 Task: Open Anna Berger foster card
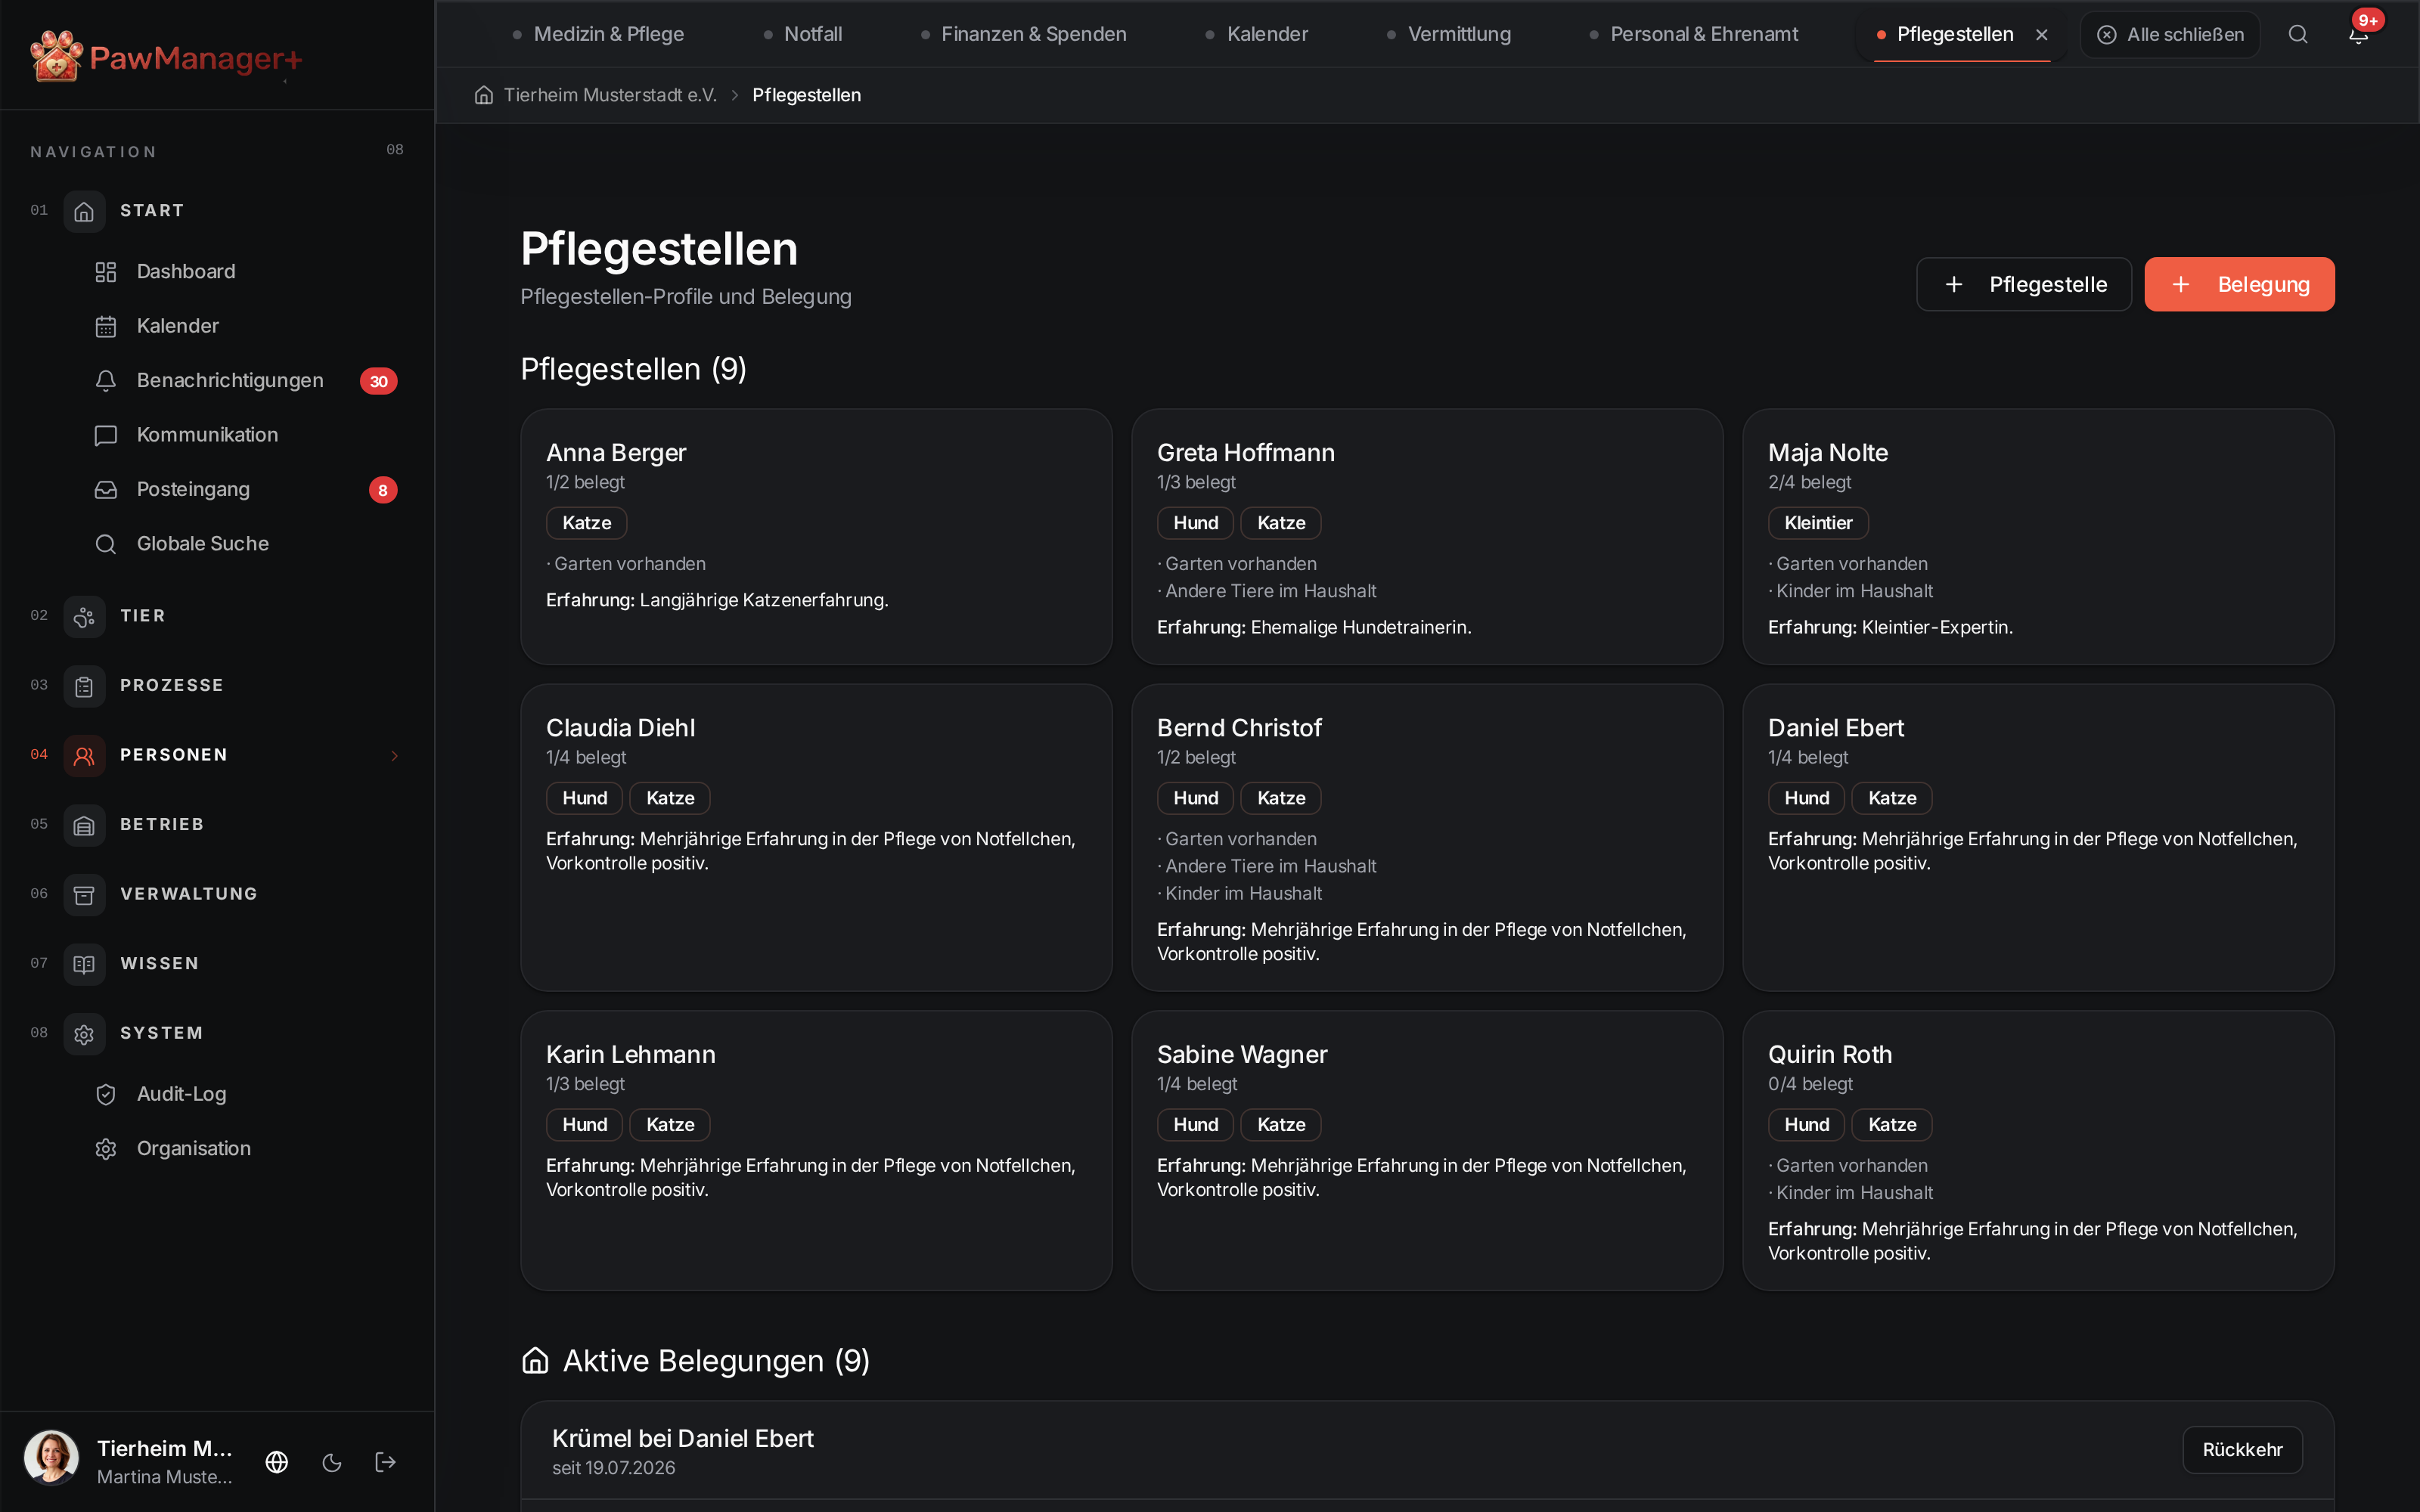click(816, 536)
